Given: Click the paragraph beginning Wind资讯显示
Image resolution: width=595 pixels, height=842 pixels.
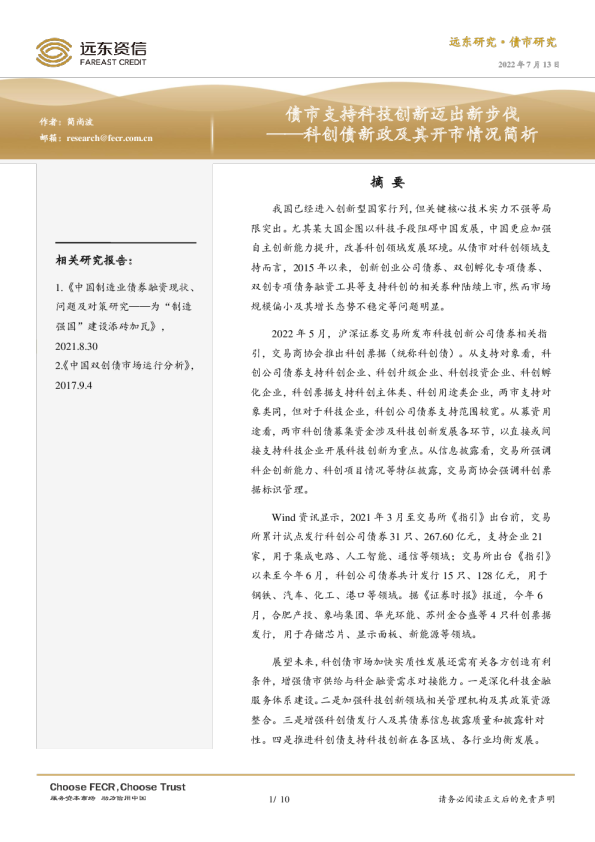Looking at the screenshot, I should [401, 576].
